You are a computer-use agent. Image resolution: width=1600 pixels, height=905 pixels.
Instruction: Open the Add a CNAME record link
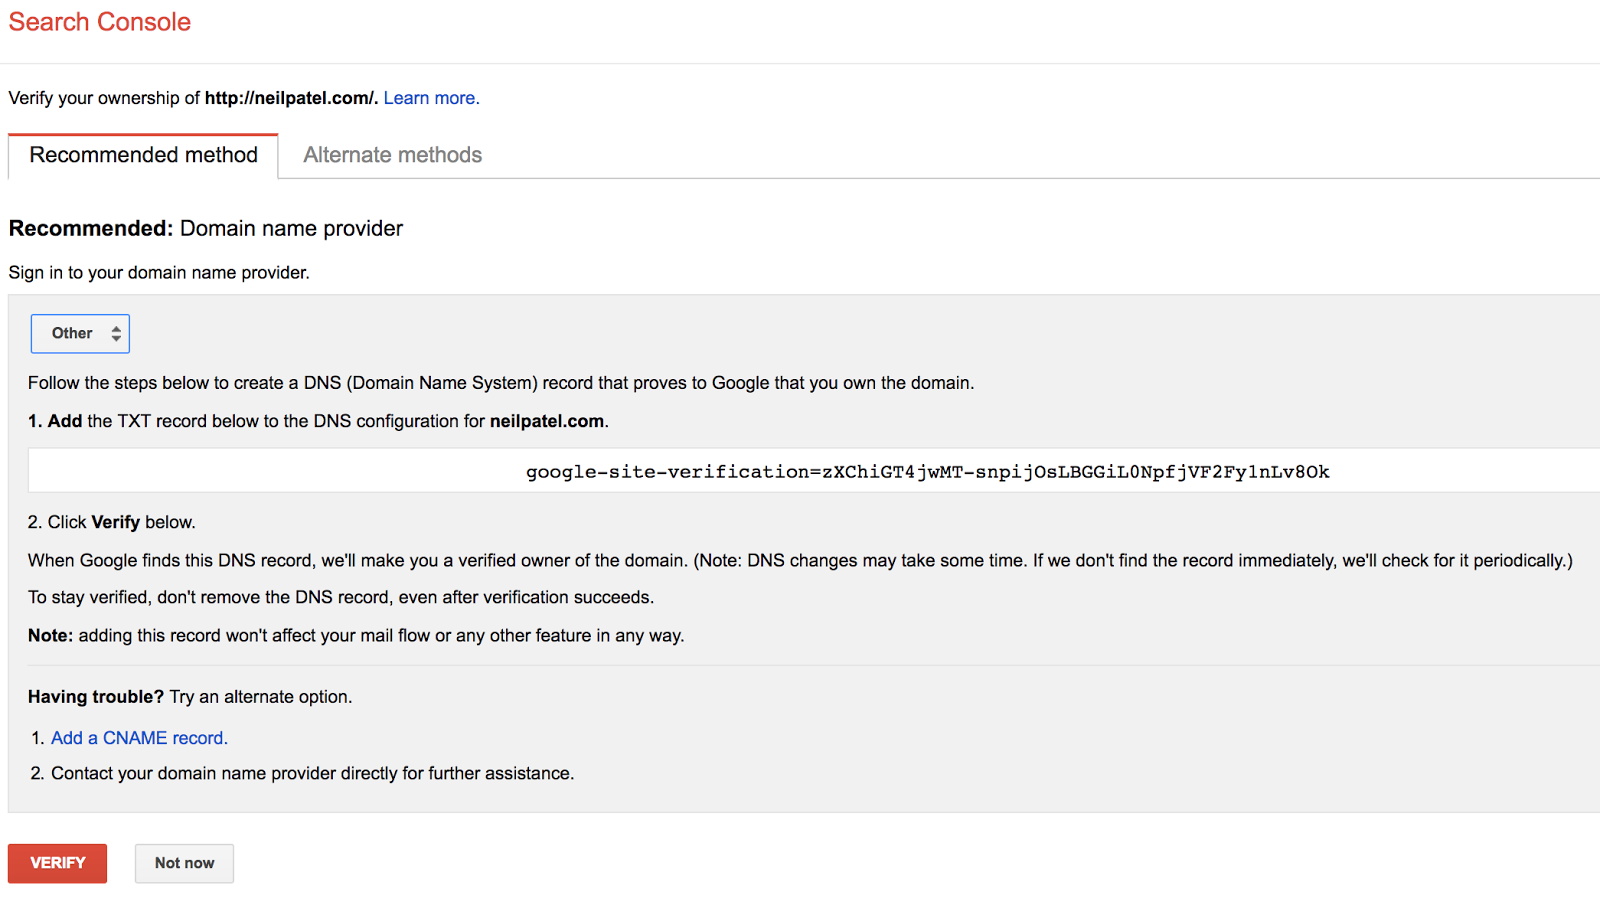140,738
